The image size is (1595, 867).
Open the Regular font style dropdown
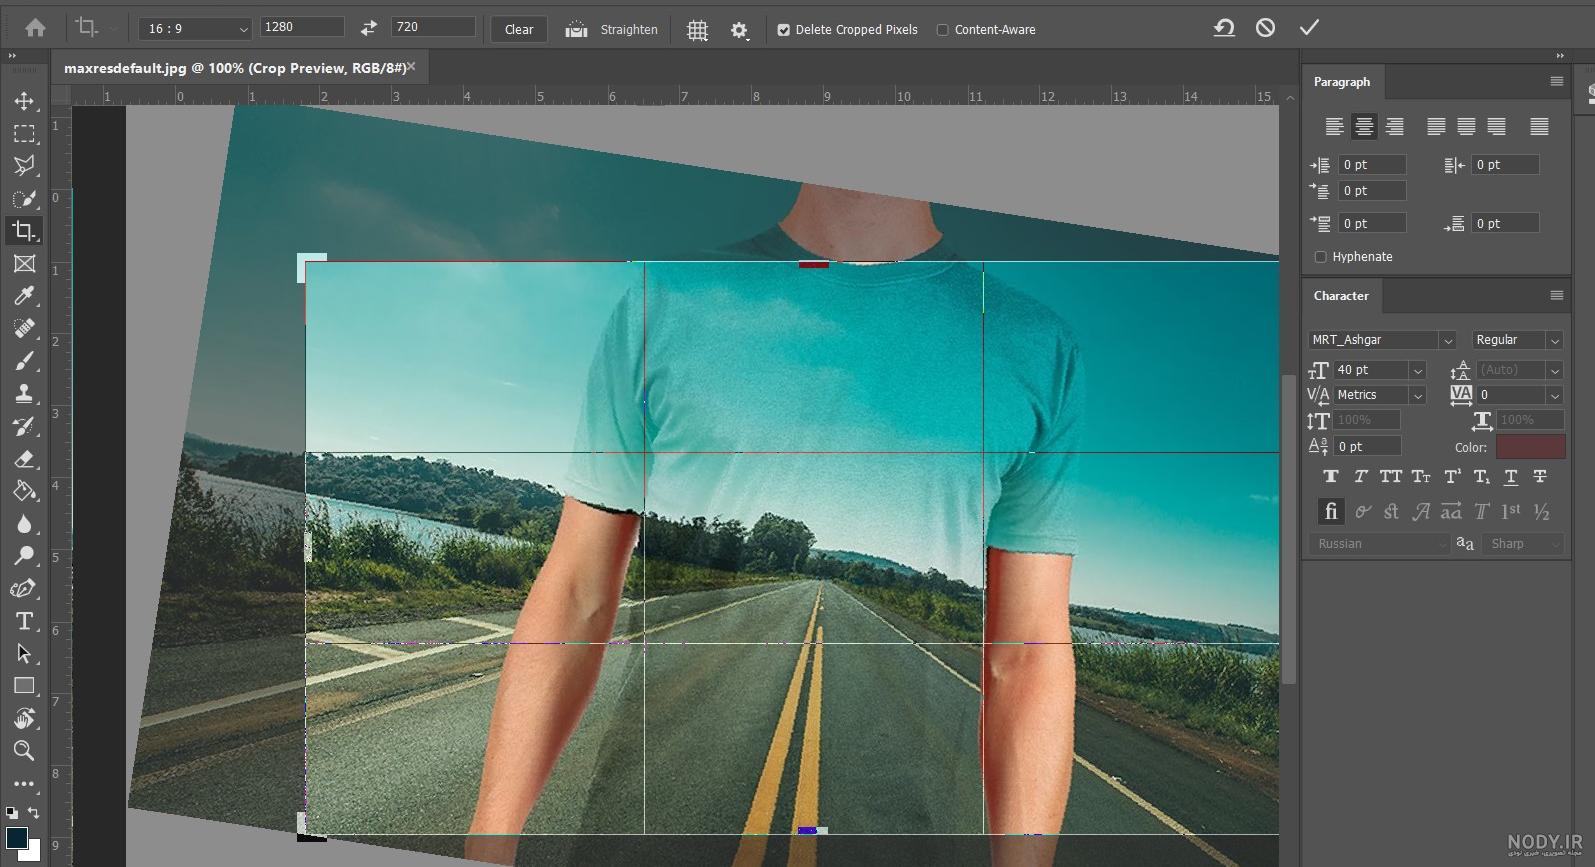(1517, 340)
